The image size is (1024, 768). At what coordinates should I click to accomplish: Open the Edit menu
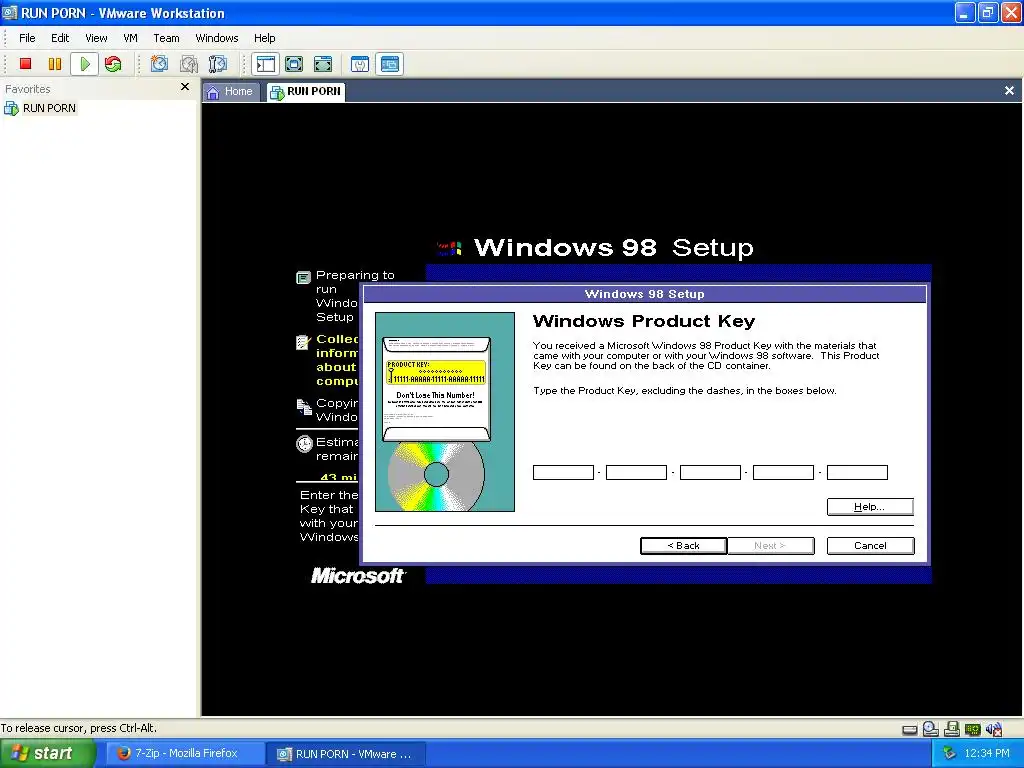[x=60, y=38]
